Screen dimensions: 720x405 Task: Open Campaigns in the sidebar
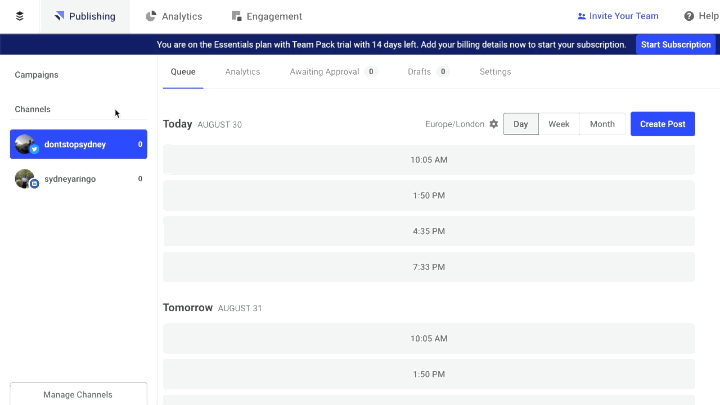tap(36, 75)
